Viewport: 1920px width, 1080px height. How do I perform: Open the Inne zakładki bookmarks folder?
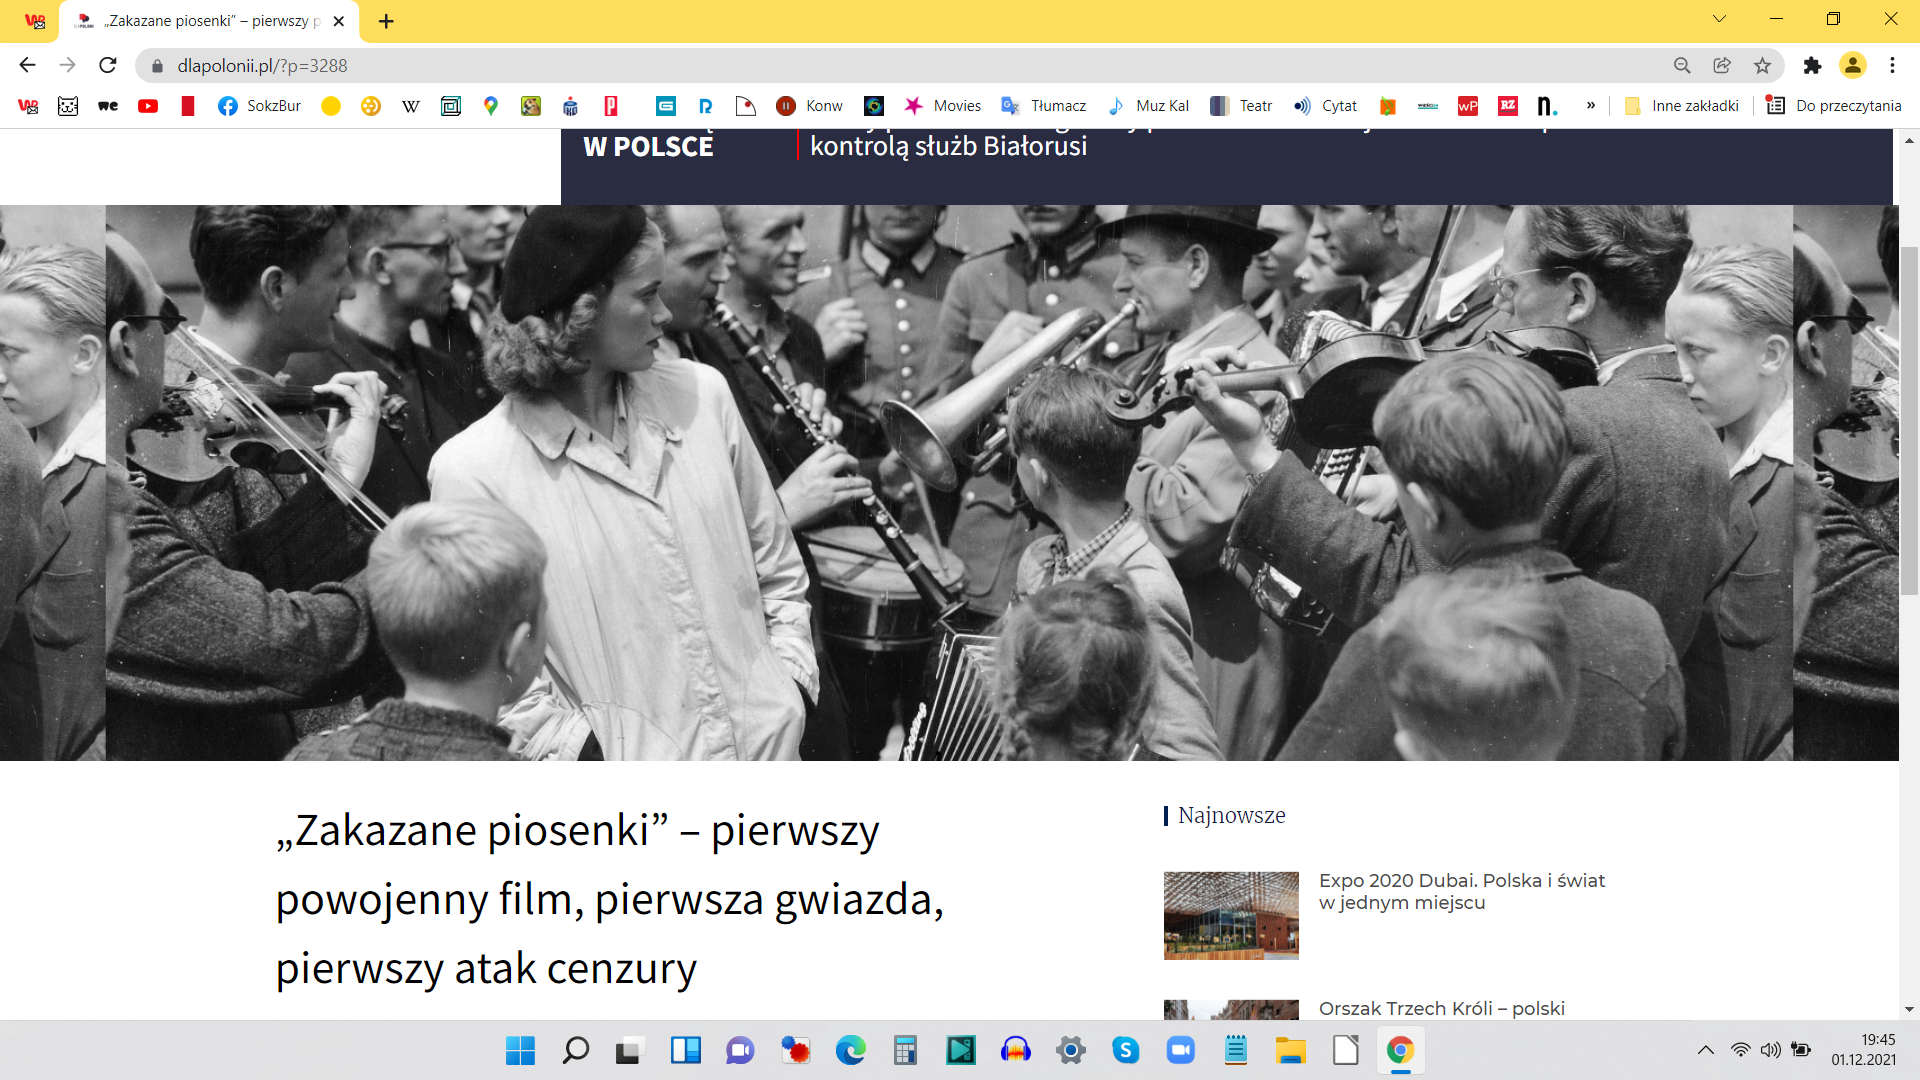(x=1682, y=106)
